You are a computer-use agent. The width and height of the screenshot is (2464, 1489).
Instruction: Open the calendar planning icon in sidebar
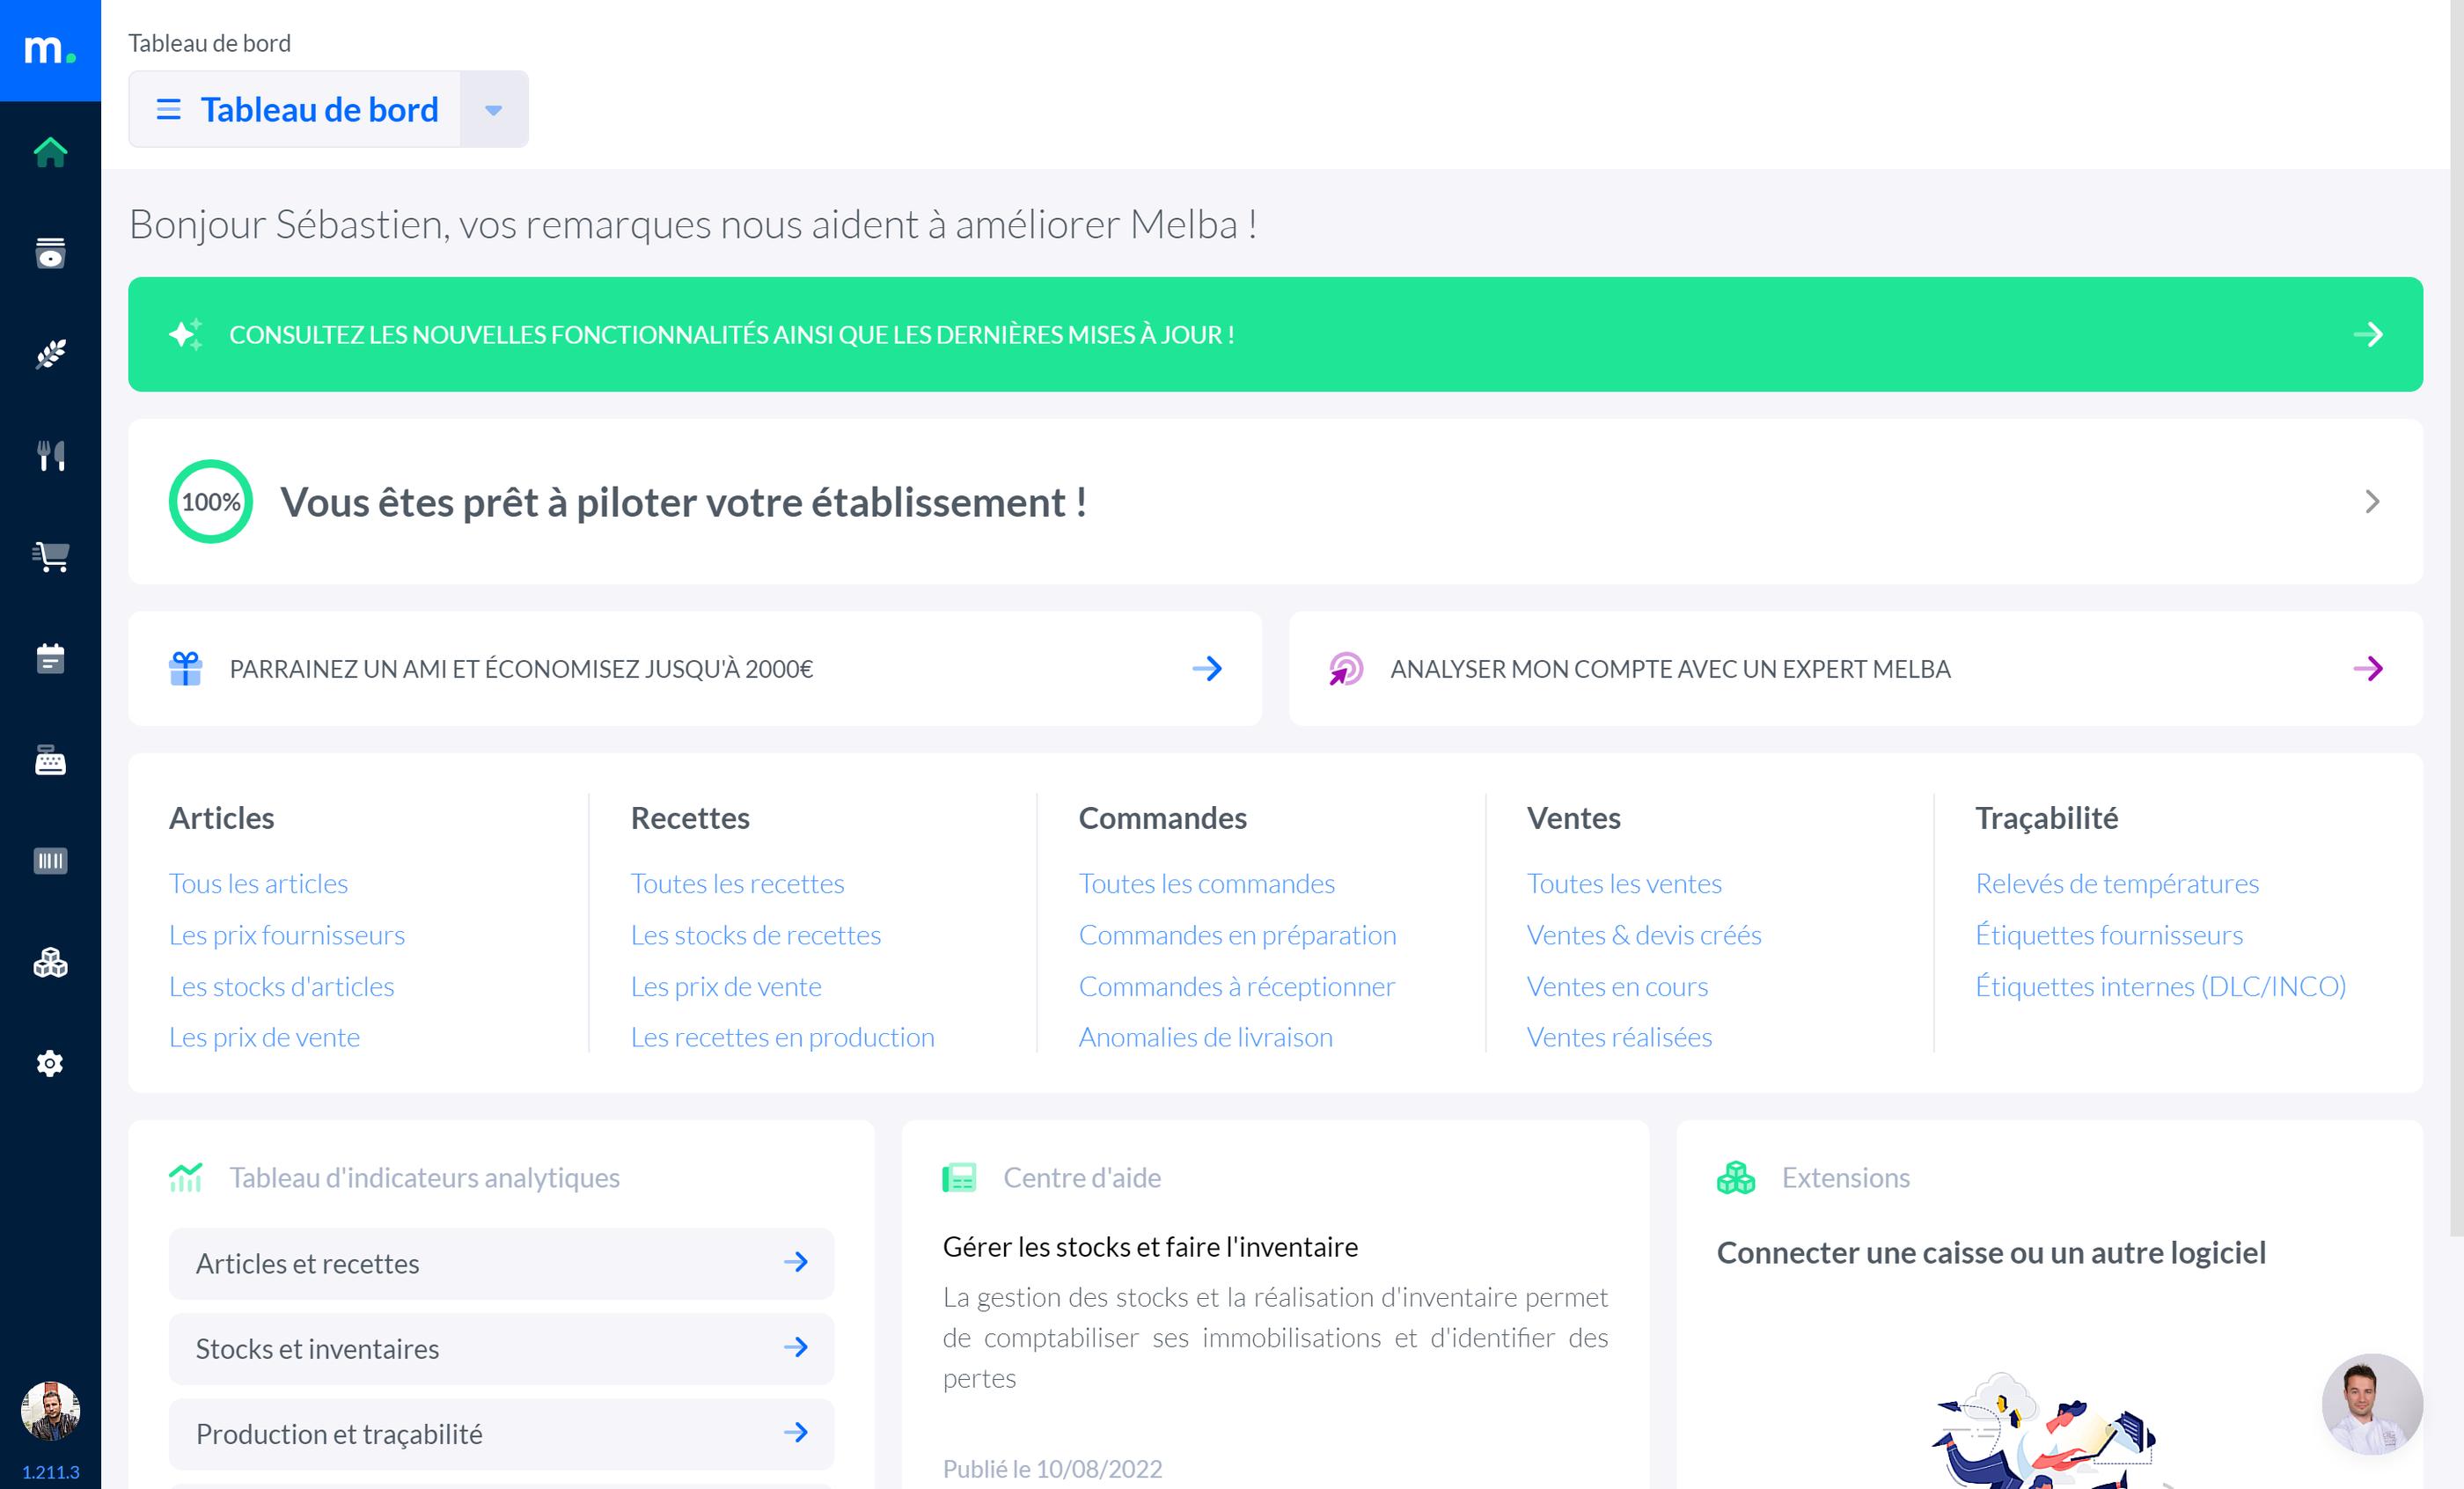[50, 658]
